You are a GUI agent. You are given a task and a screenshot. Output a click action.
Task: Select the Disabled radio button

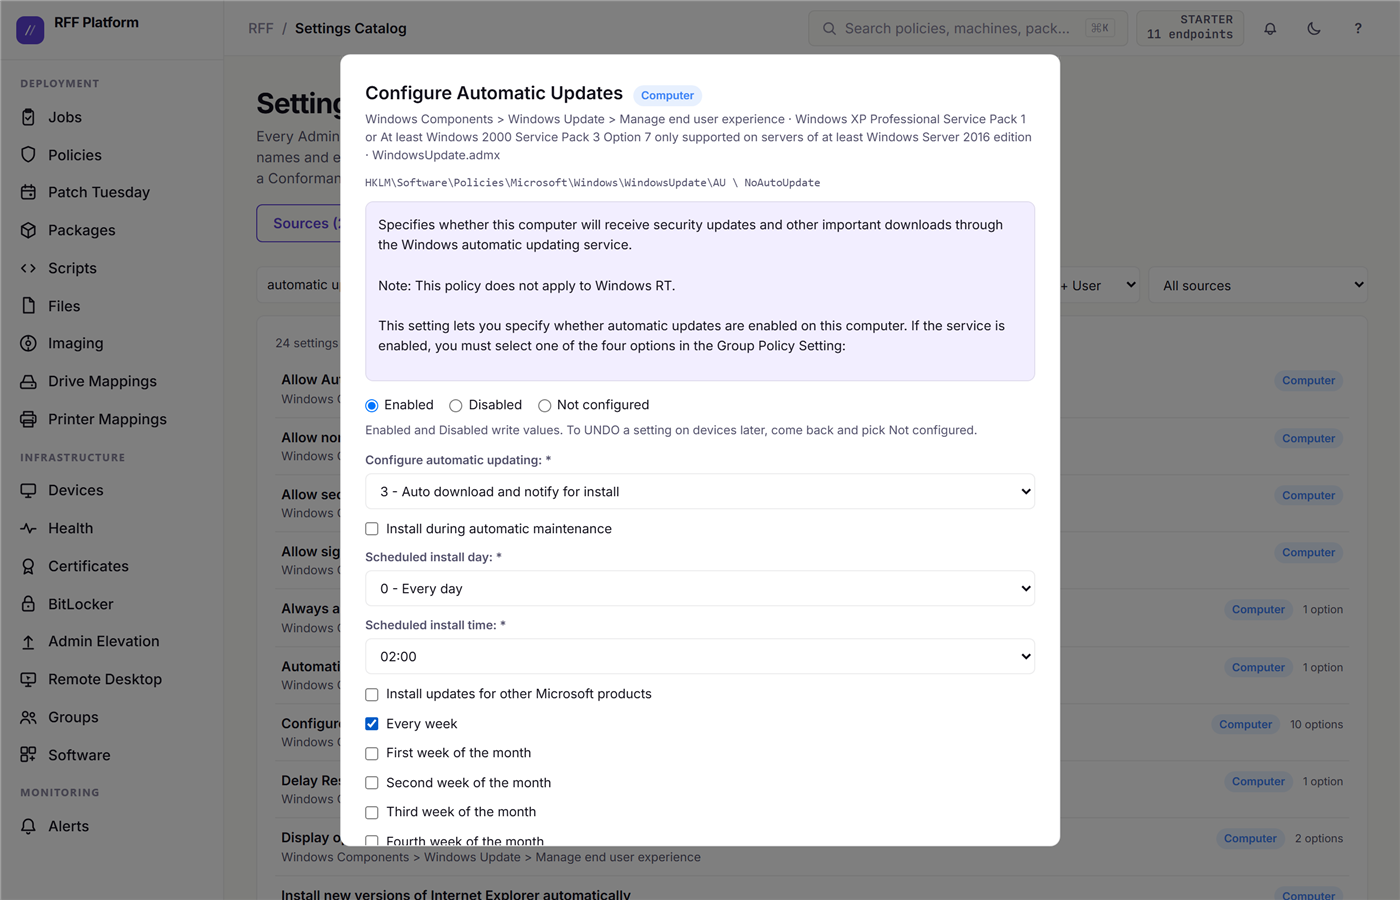click(456, 405)
